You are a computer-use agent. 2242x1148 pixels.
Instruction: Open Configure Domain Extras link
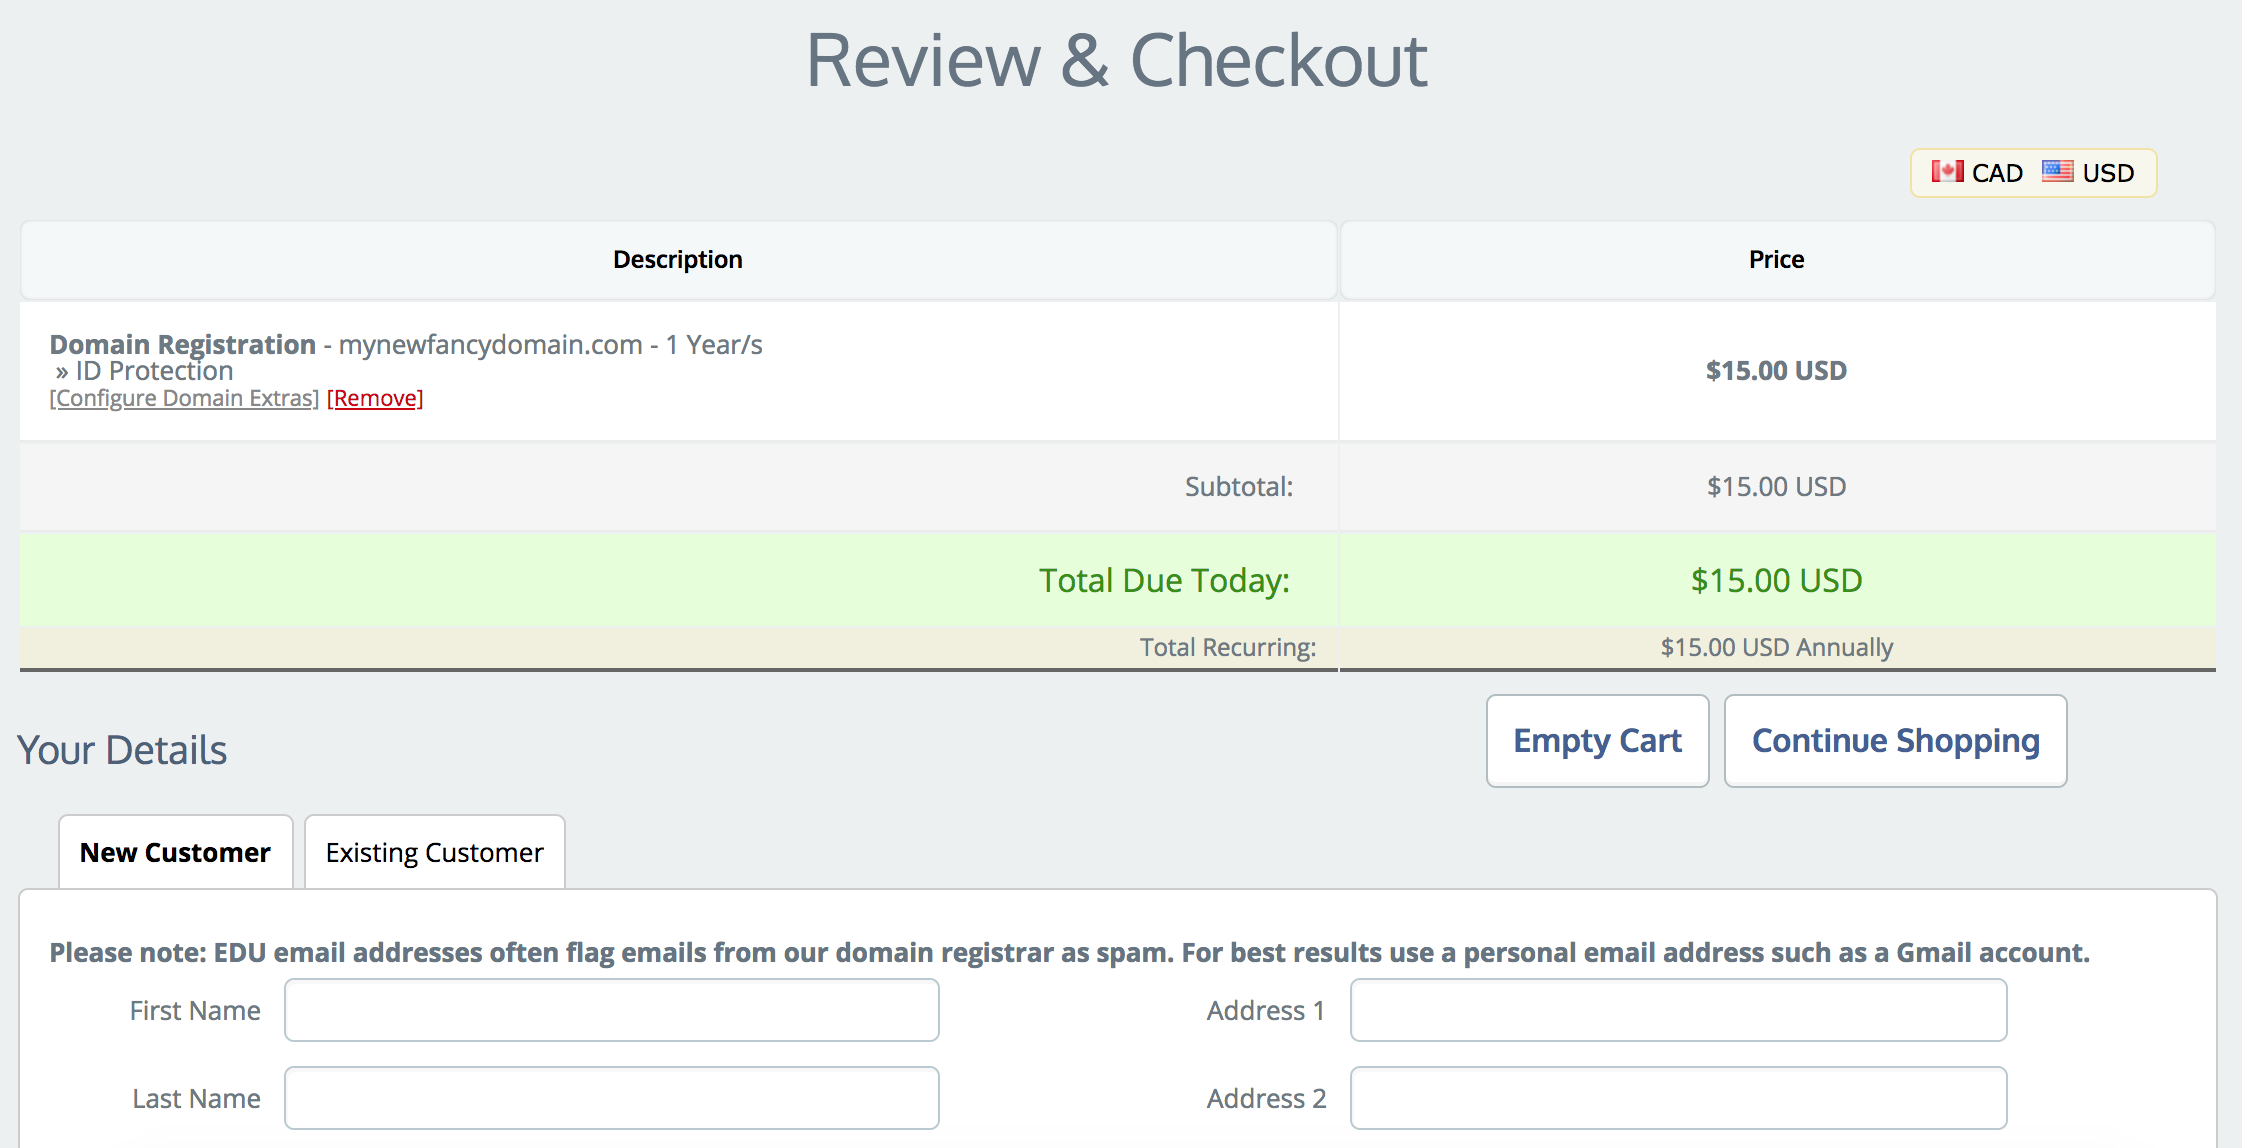click(x=184, y=398)
